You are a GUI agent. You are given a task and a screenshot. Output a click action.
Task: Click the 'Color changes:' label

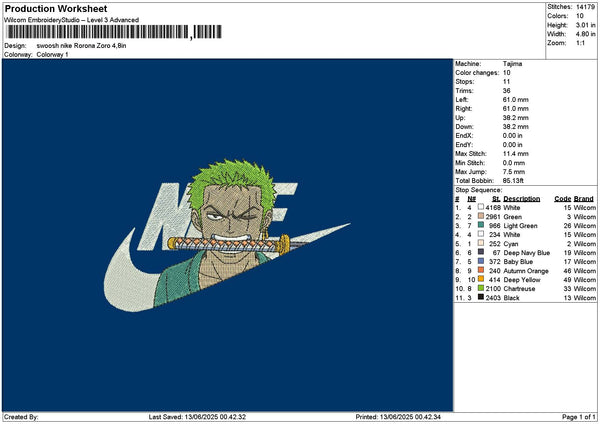(x=477, y=73)
